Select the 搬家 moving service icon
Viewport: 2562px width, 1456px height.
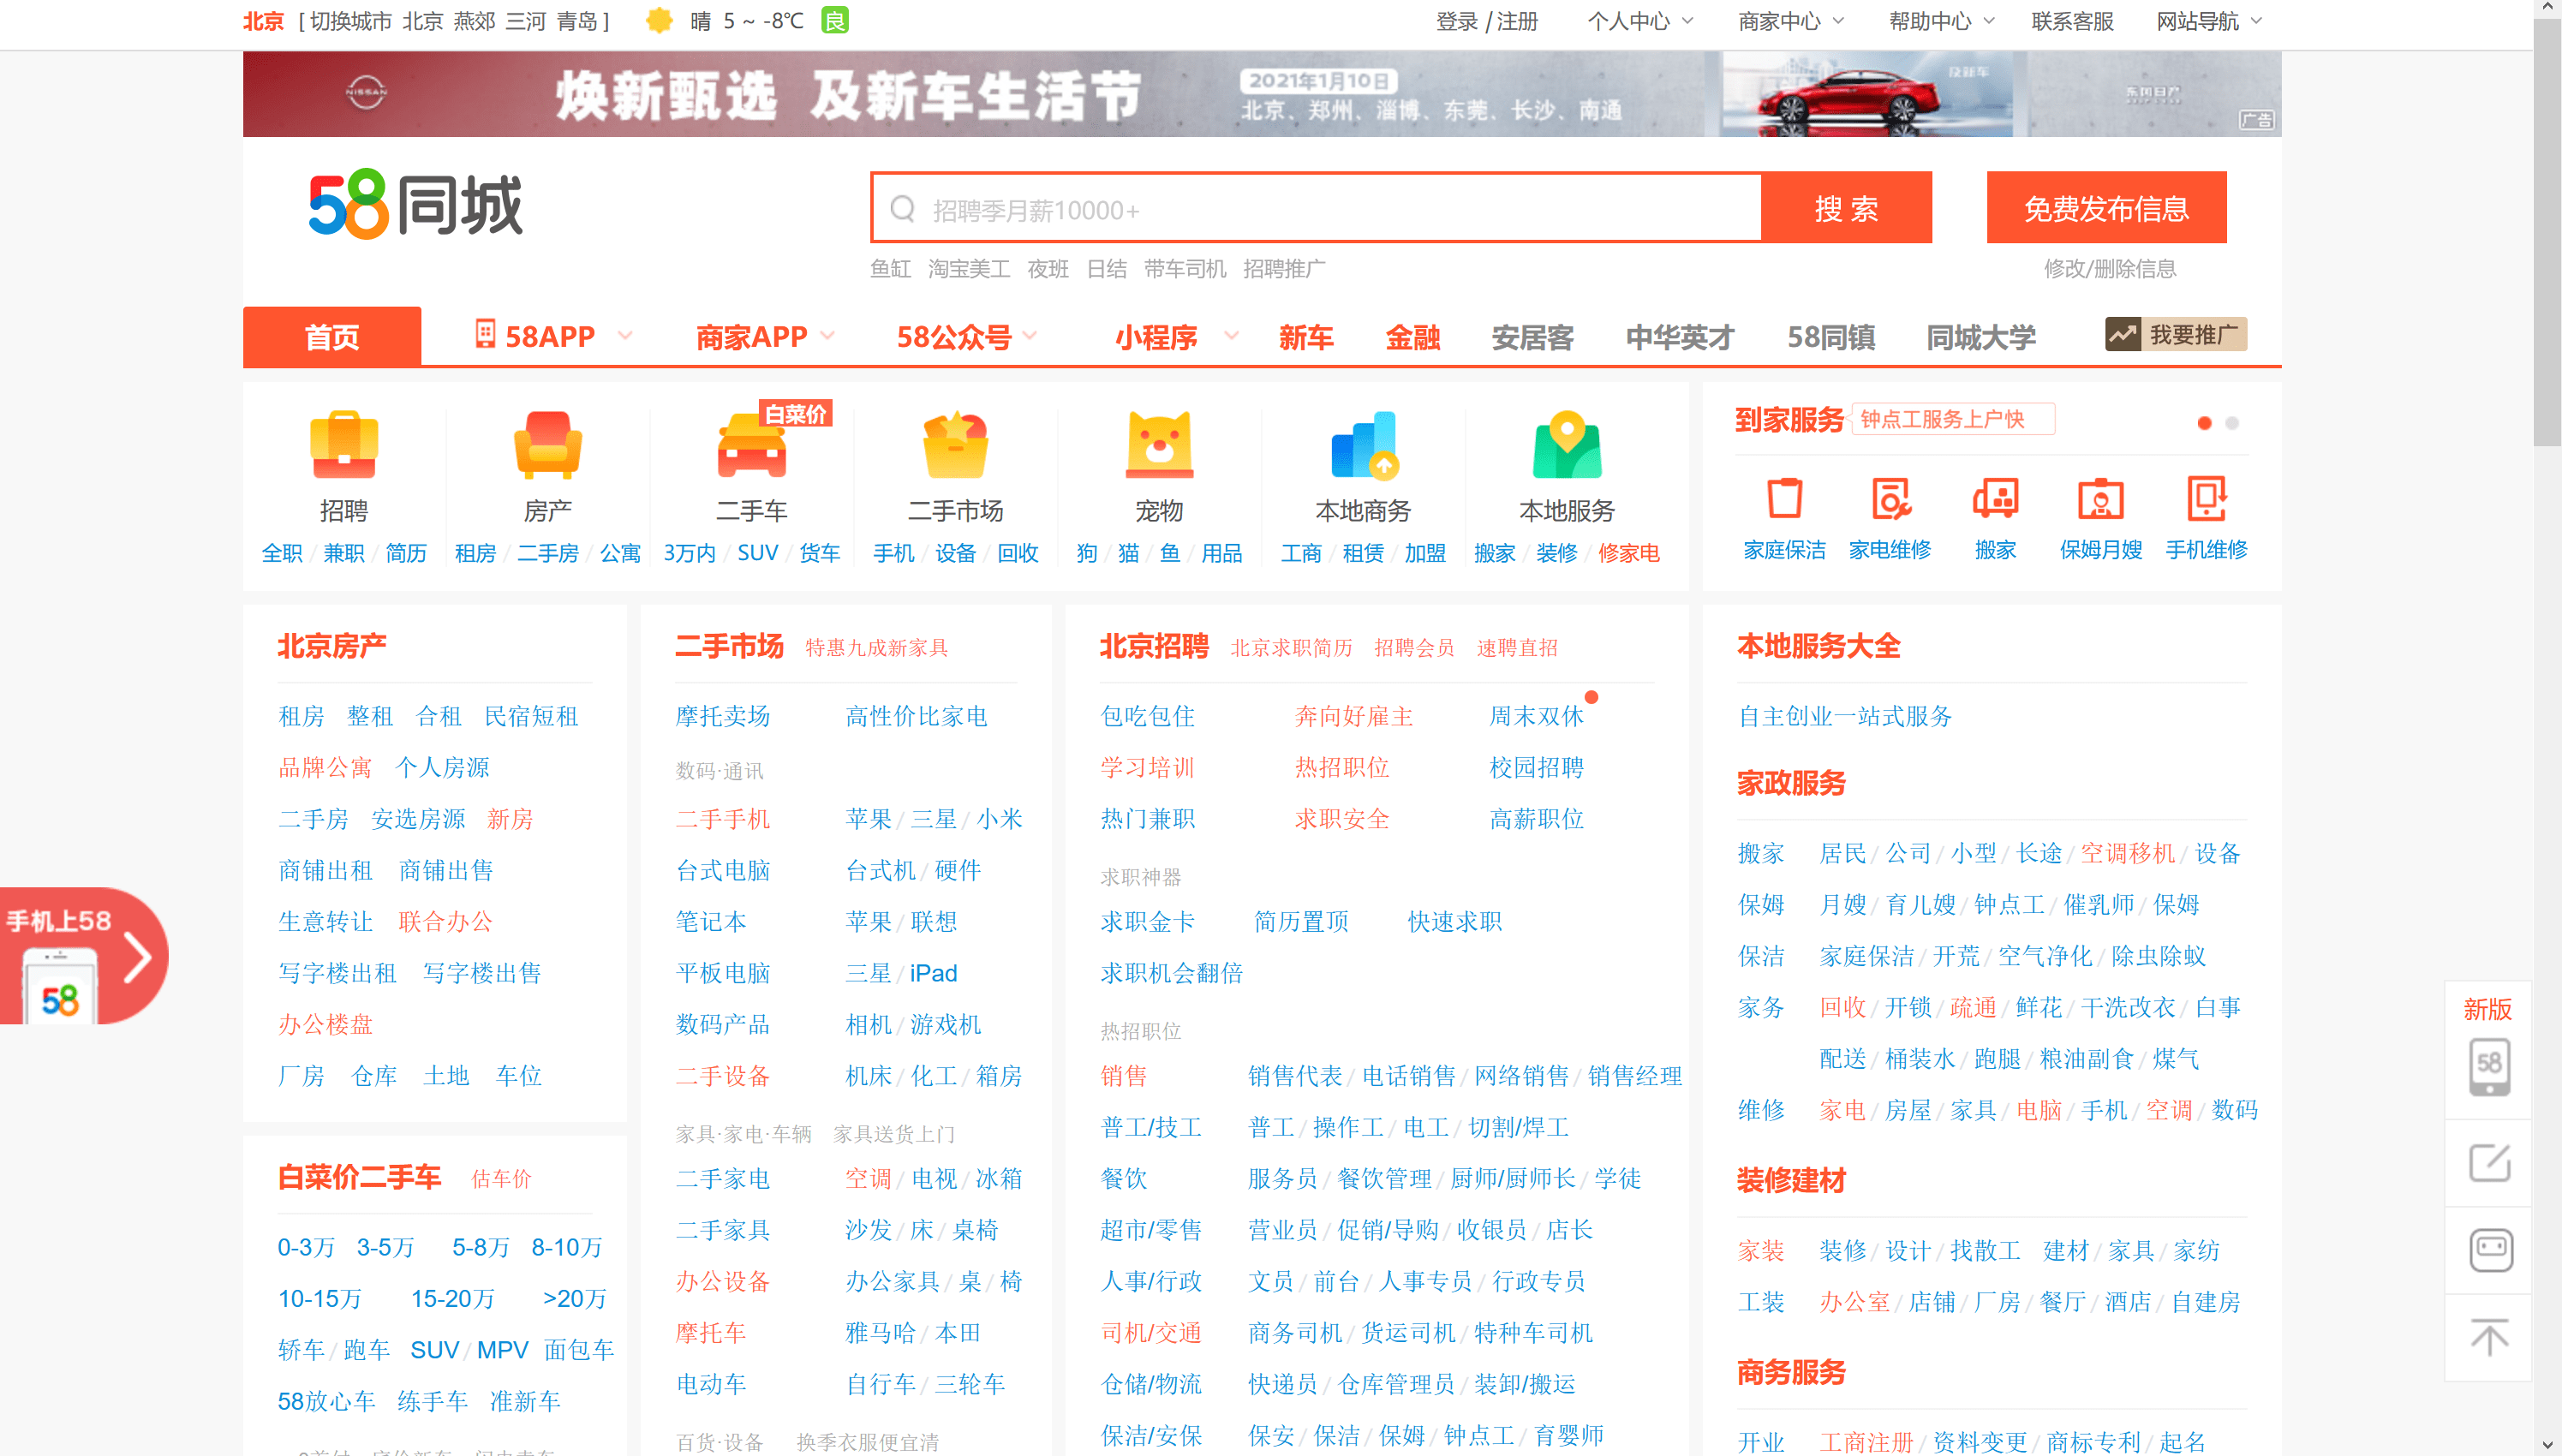click(x=1995, y=498)
